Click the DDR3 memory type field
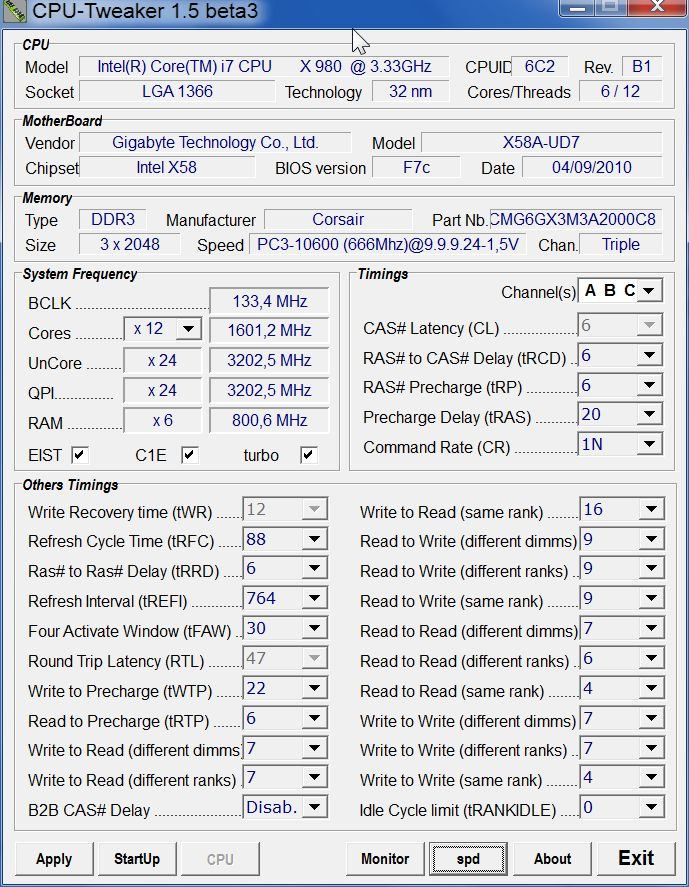 coord(113,219)
